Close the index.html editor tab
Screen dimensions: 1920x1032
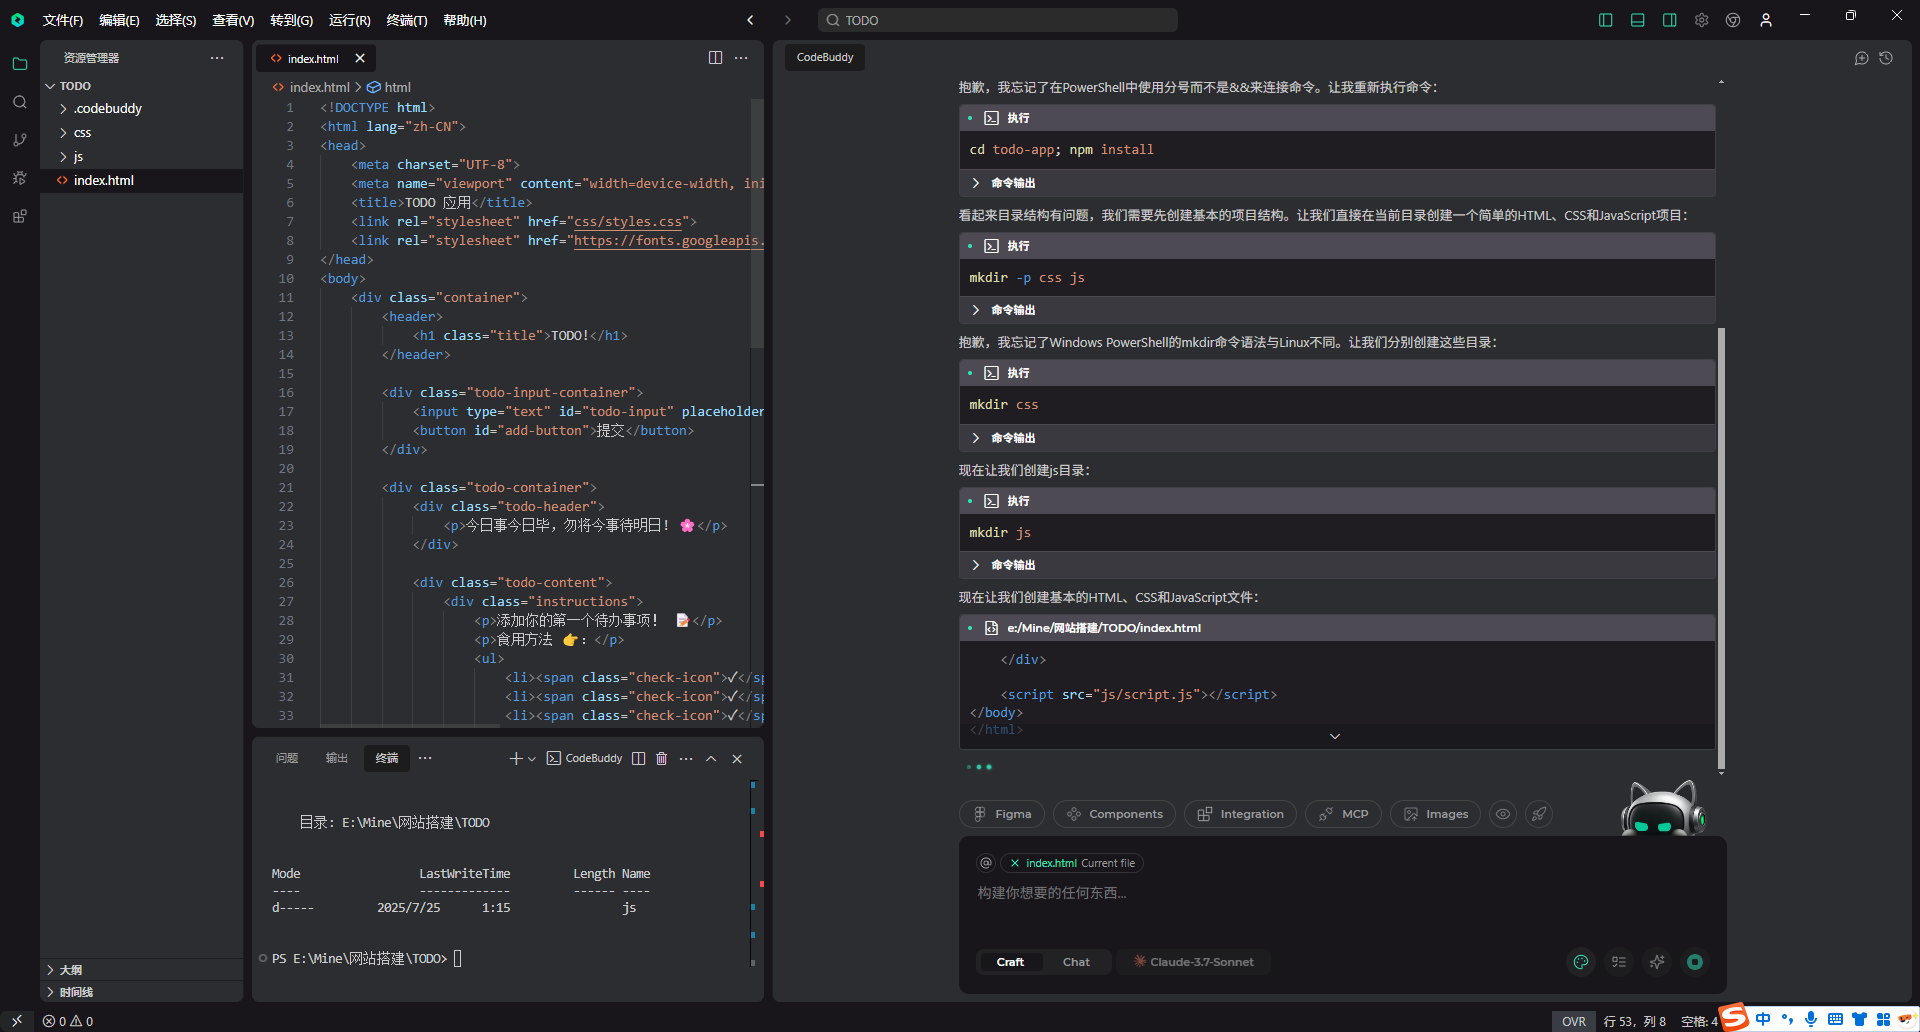click(360, 58)
